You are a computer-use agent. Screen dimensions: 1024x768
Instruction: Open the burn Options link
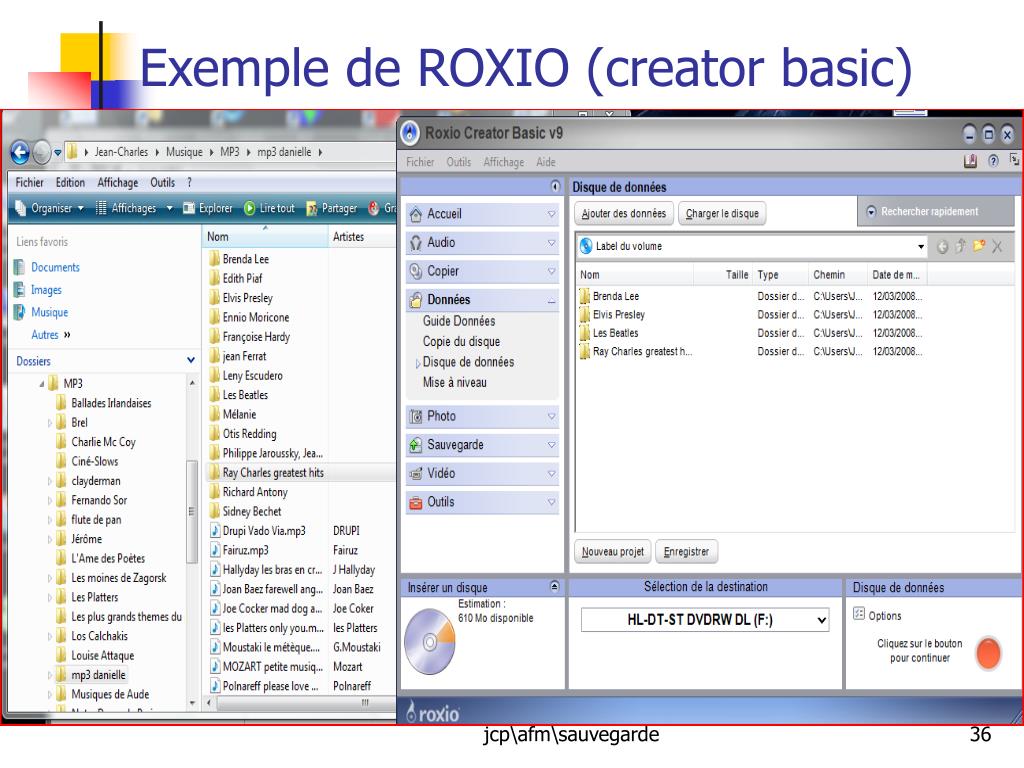[x=877, y=615]
